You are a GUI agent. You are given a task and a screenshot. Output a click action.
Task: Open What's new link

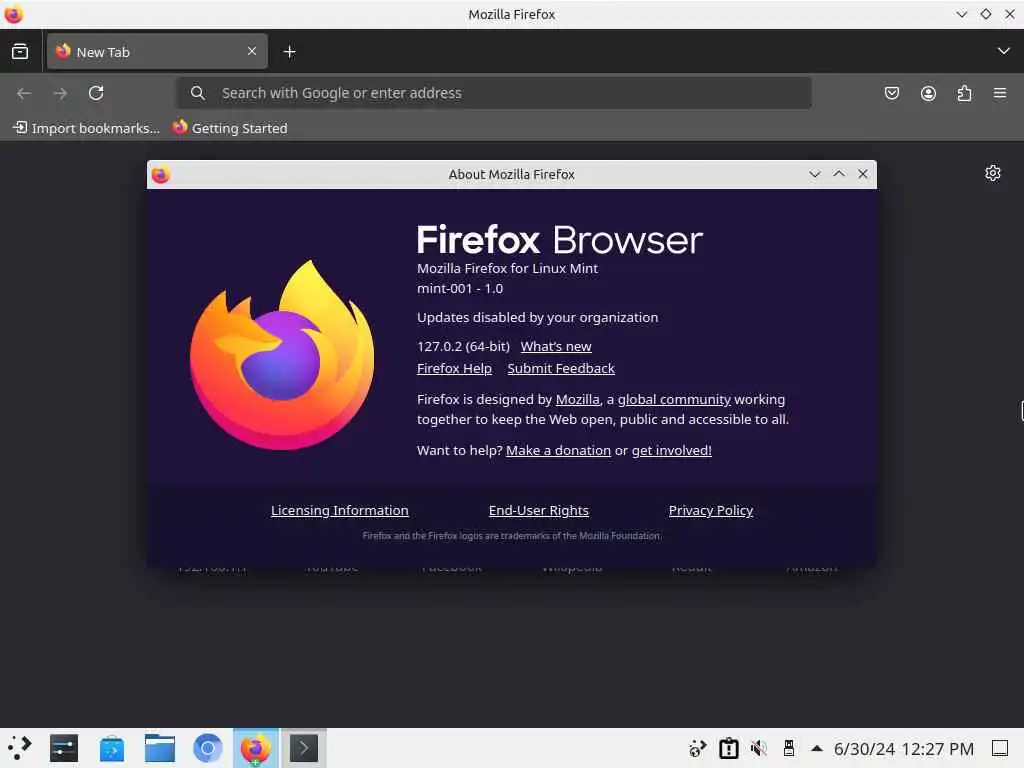[556, 346]
